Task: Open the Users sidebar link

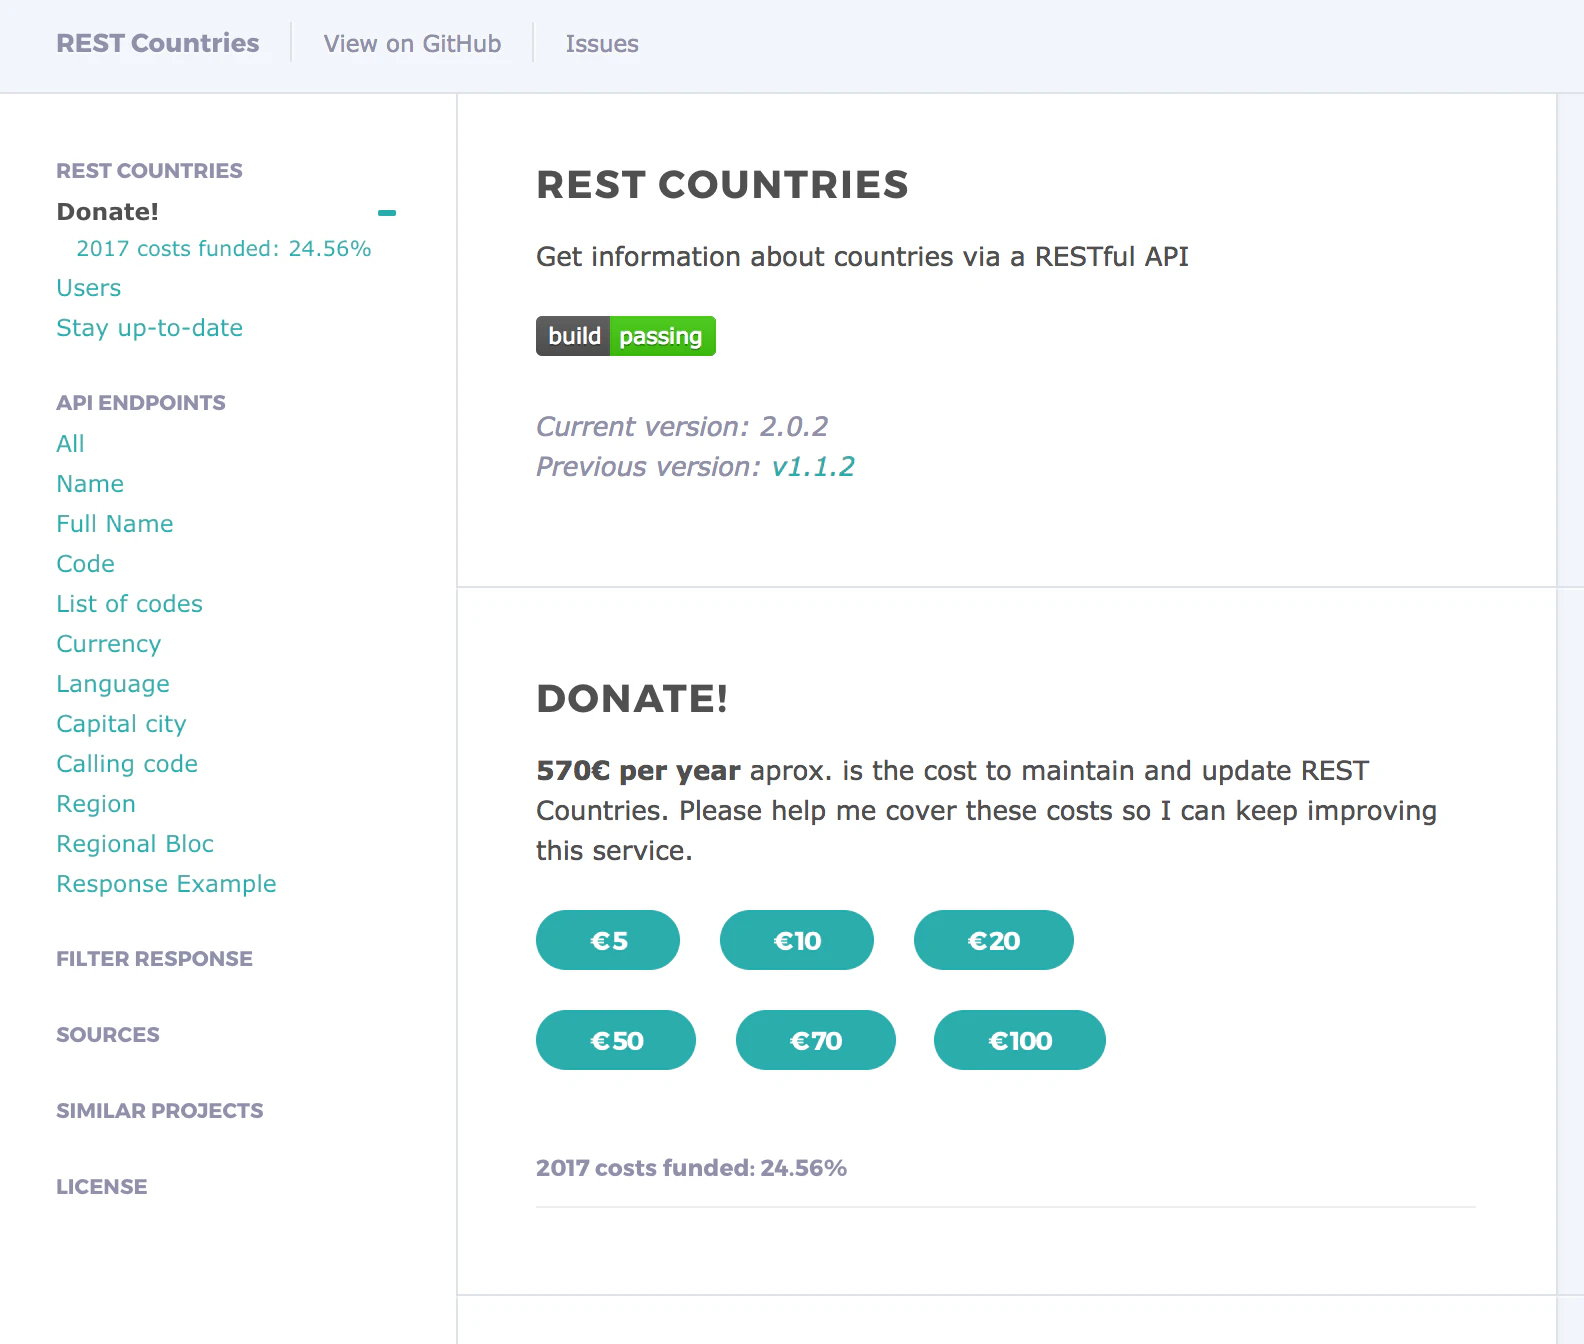Action: coord(88,288)
